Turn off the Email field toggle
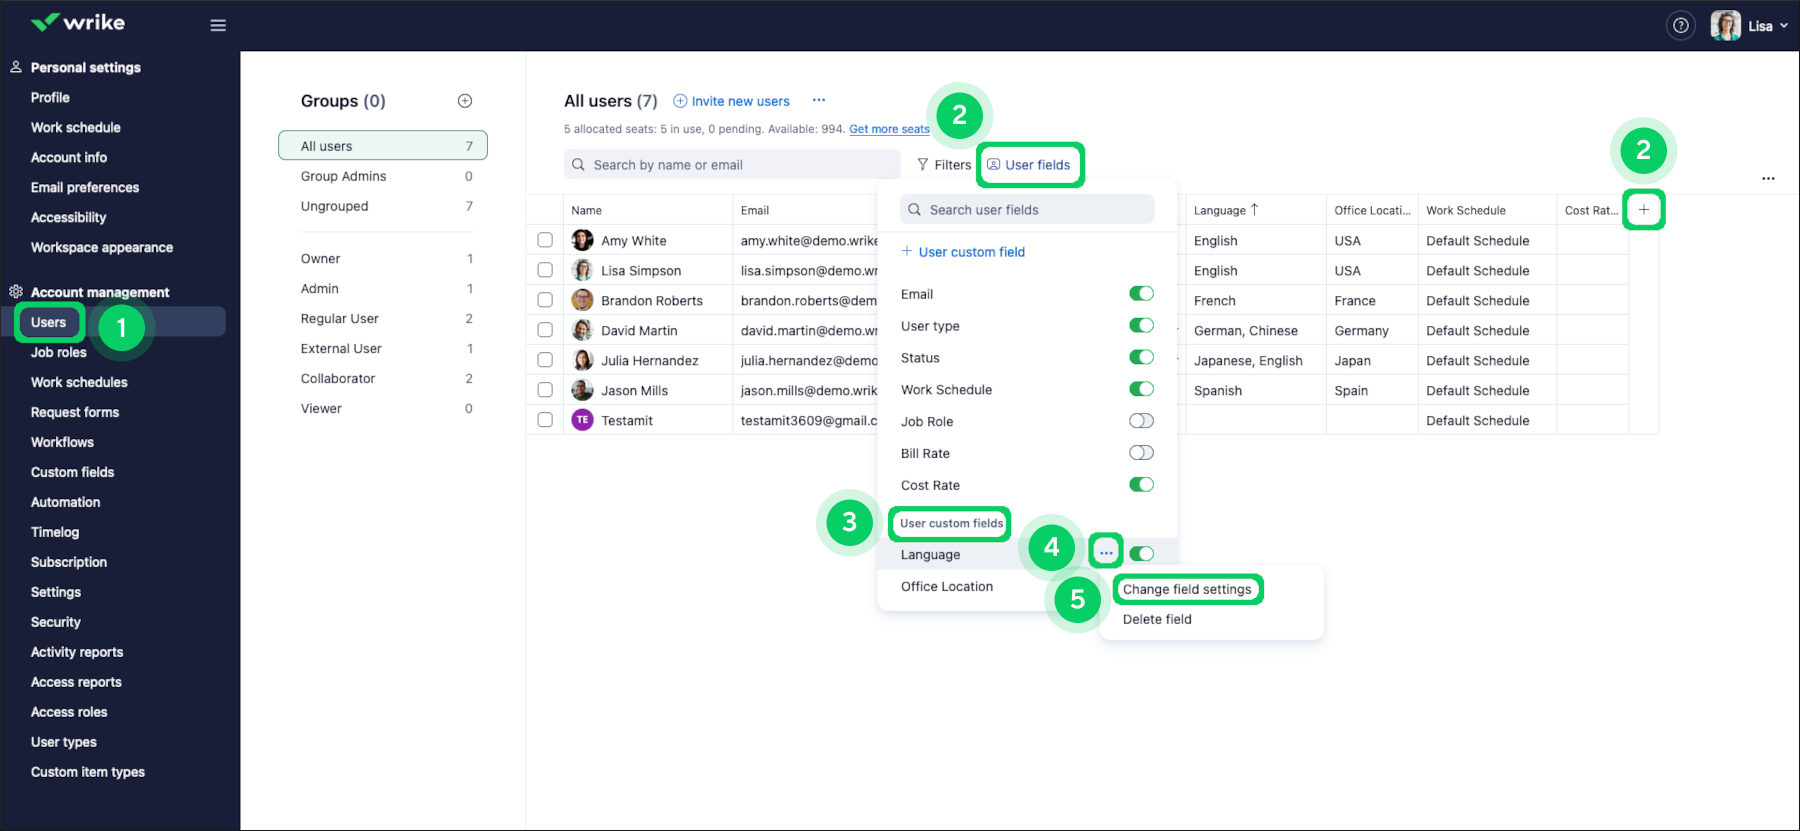The image size is (1800, 831). coord(1141,294)
